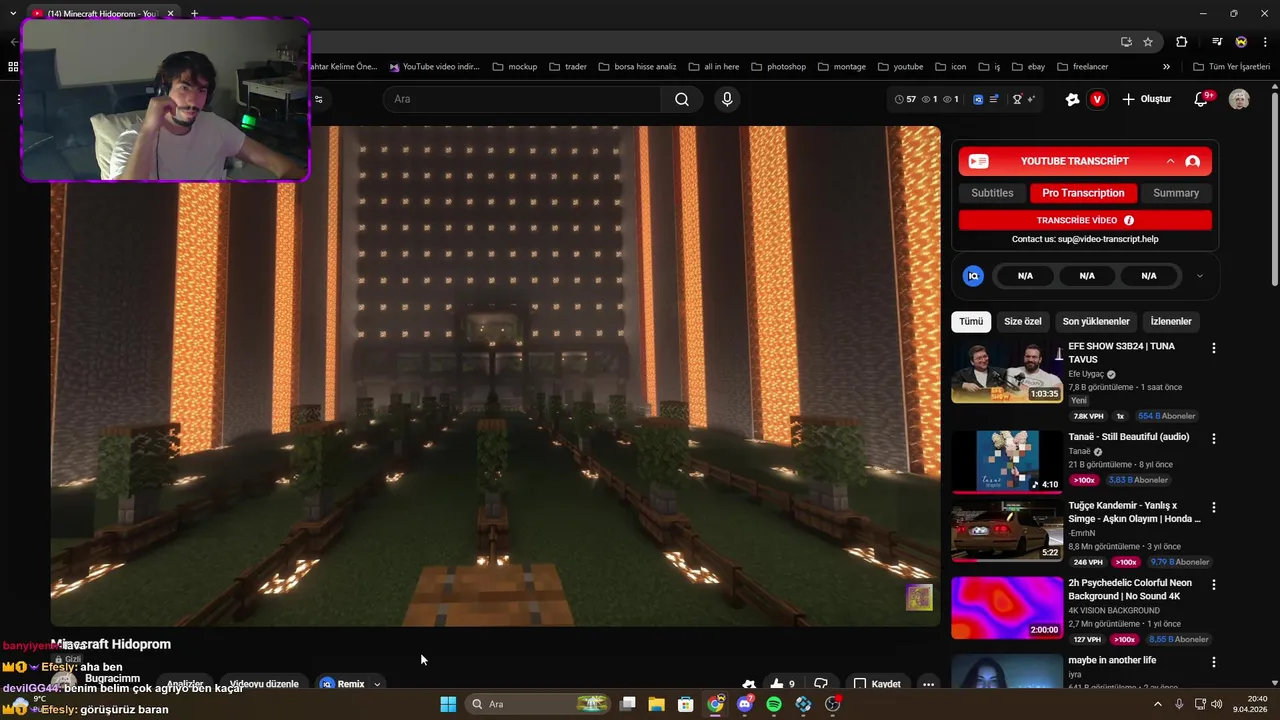This screenshot has width=1280, height=720.
Task: Open the Remix dropdown arrow
Action: [377, 684]
